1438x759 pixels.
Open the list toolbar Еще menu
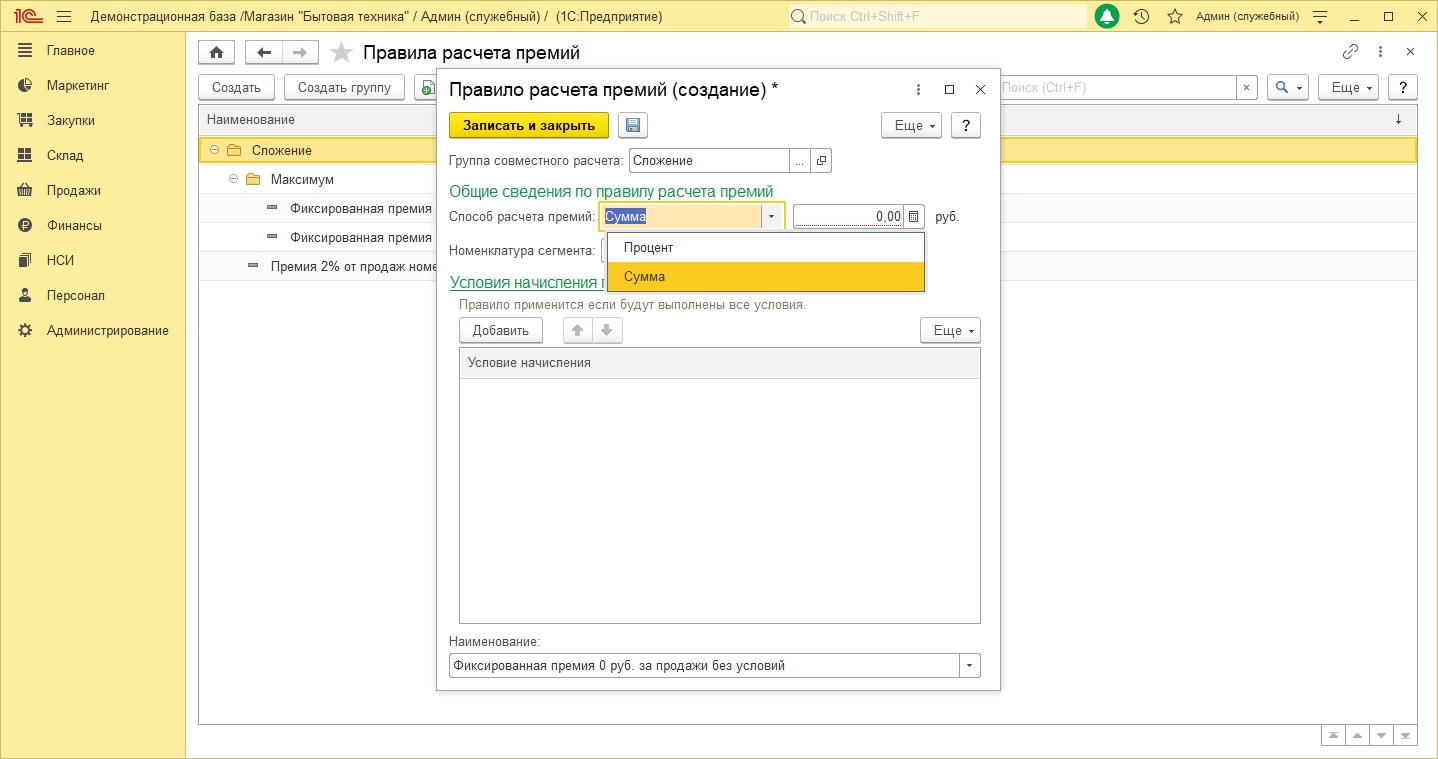tap(1348, 88)
